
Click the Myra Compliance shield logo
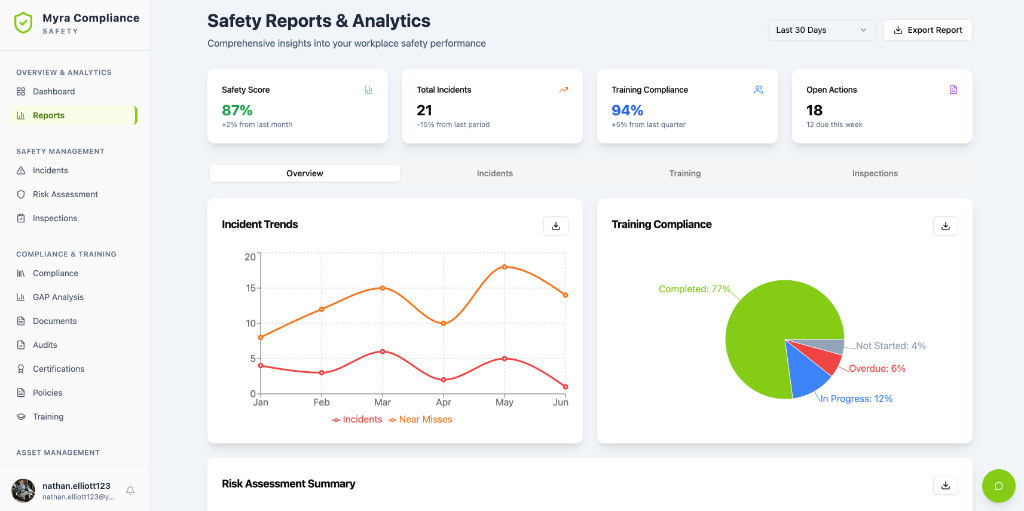(24, 23)
